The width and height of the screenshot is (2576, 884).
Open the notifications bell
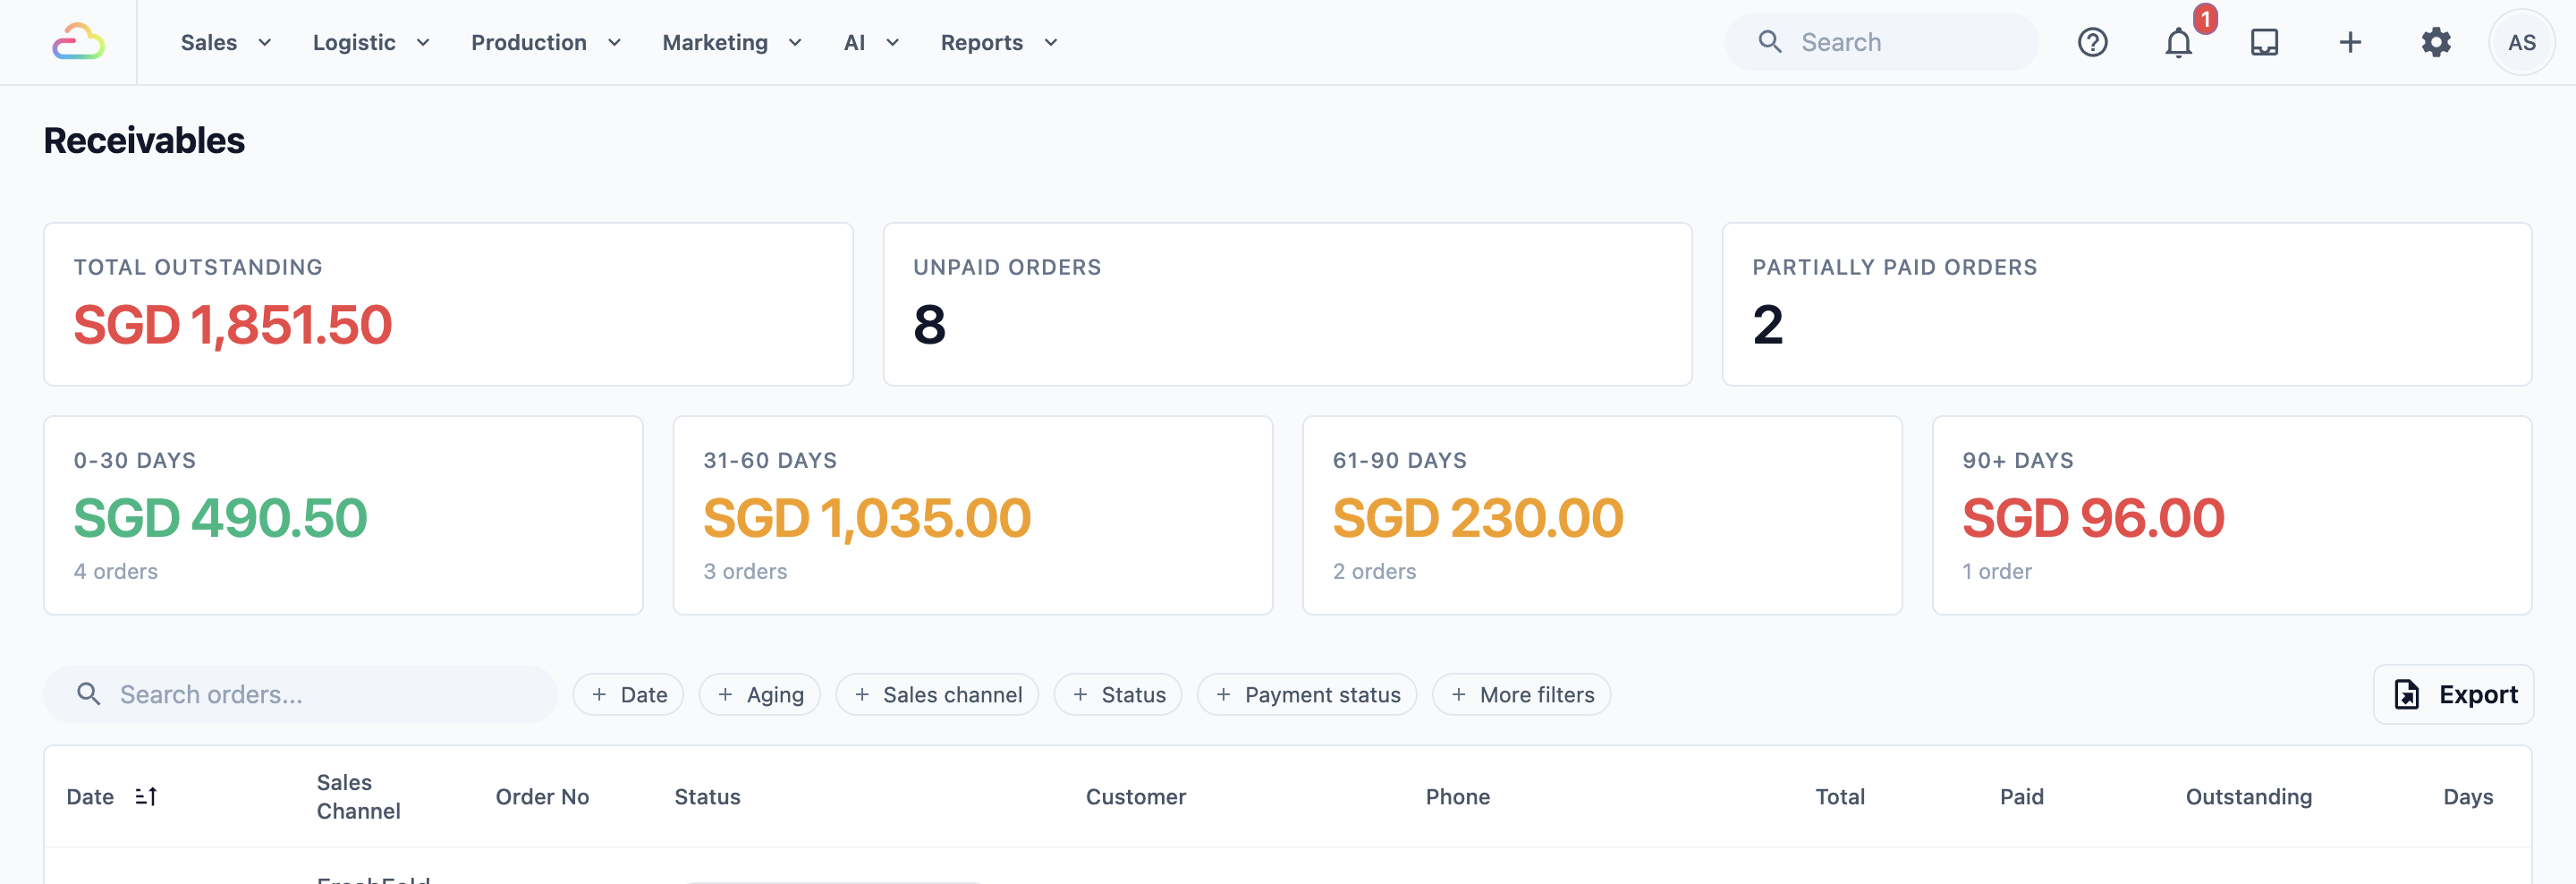(x=2178, y=42)
